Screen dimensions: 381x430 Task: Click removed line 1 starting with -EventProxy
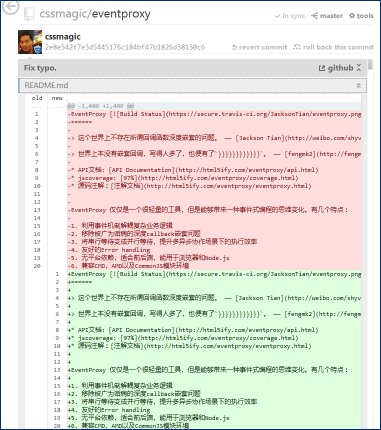[214, 114]
